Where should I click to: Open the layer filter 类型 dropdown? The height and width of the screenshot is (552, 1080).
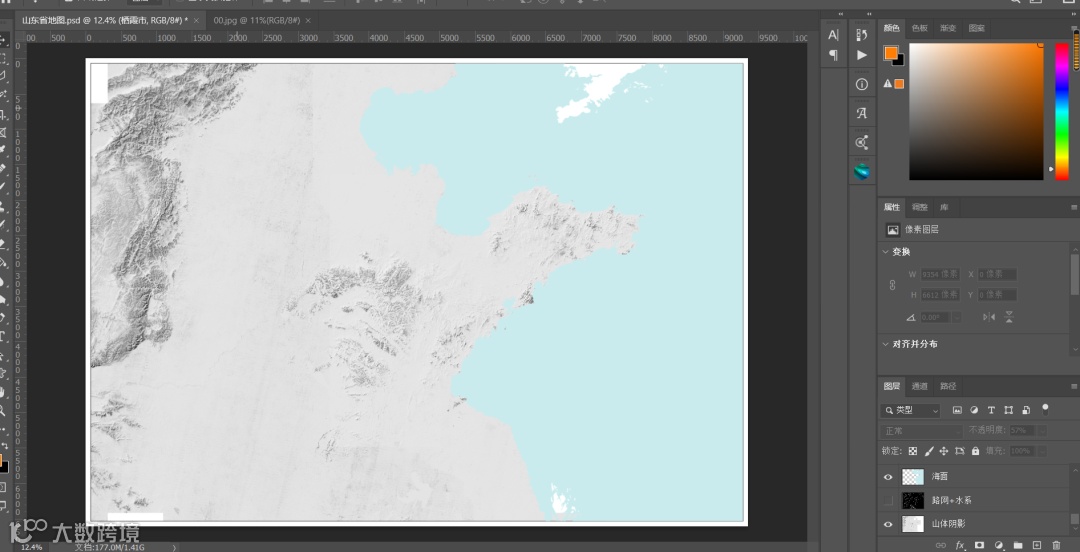(x=911, y=410)
